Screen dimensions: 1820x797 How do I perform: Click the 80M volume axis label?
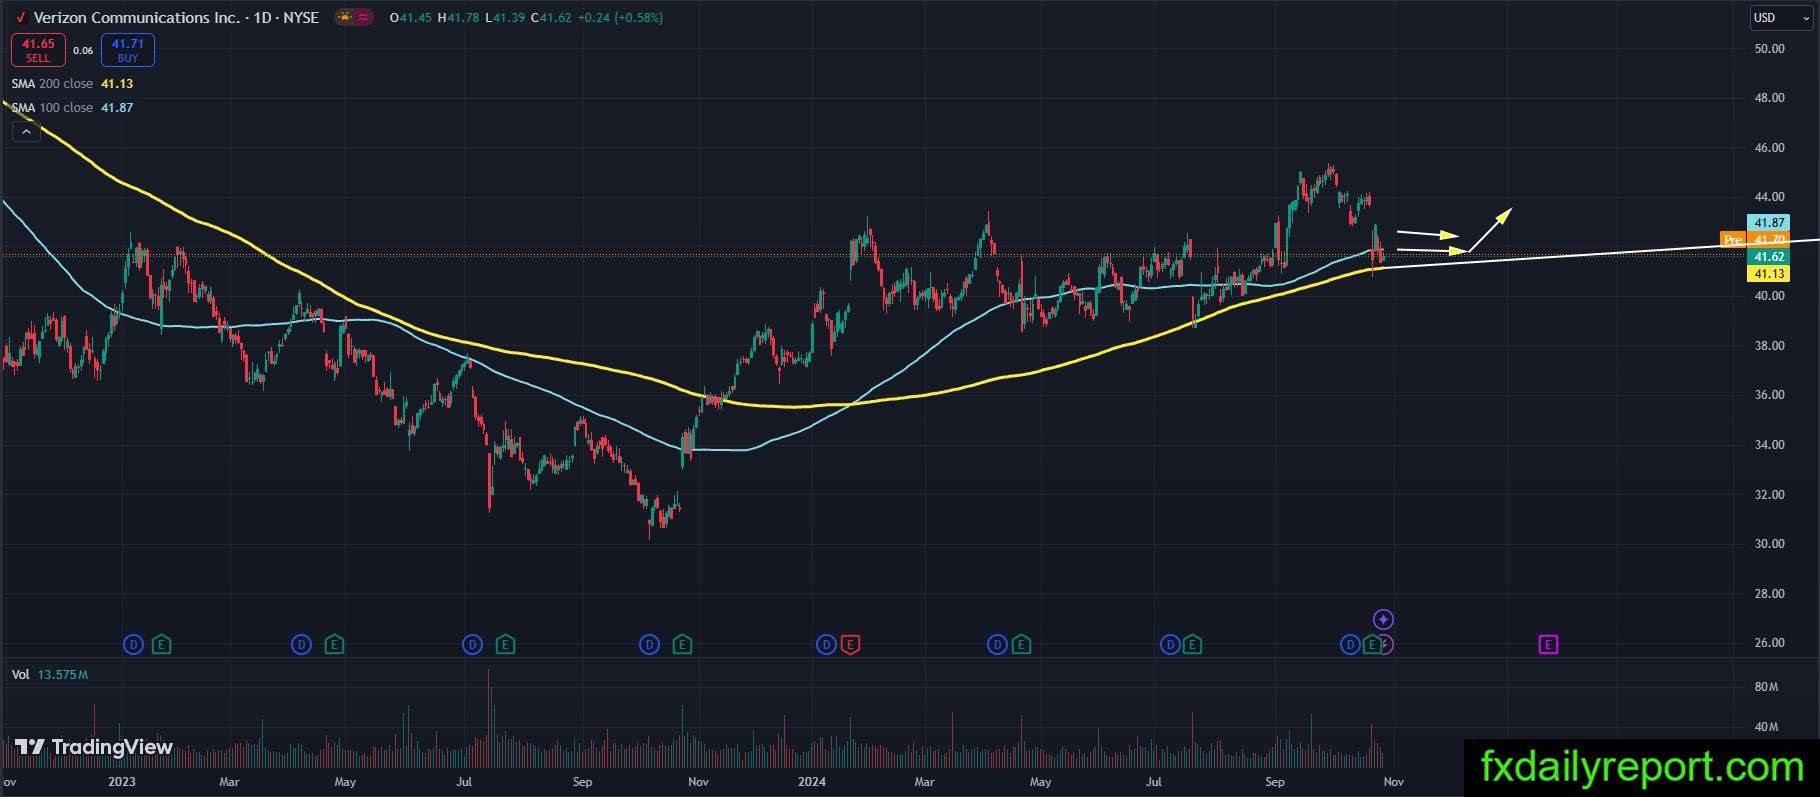(x=1766, y=687)
